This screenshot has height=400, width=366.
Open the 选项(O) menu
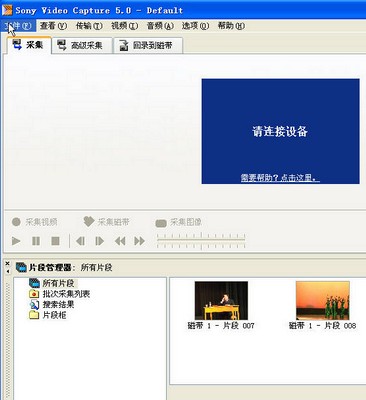(195, 26)
